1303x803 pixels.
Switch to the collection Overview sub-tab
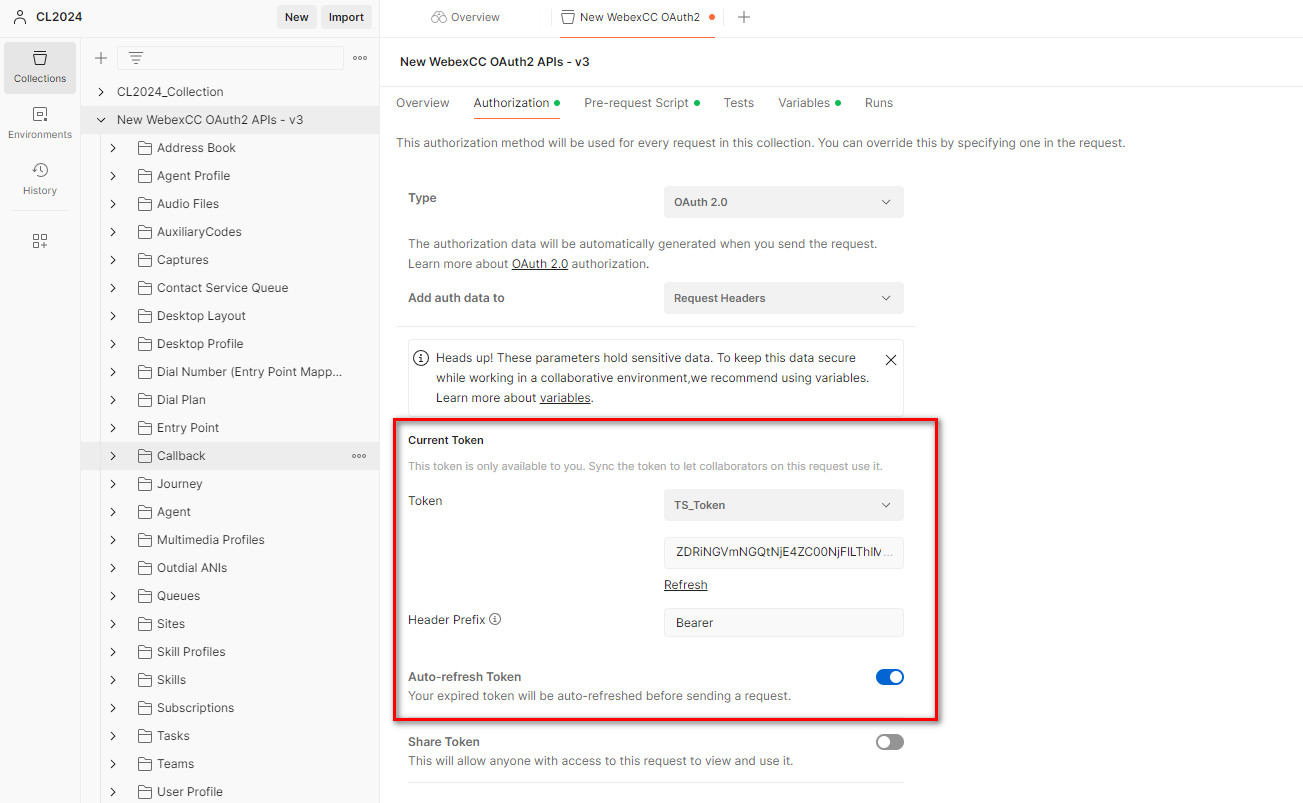pyautogui.click(x=423, y=103)
